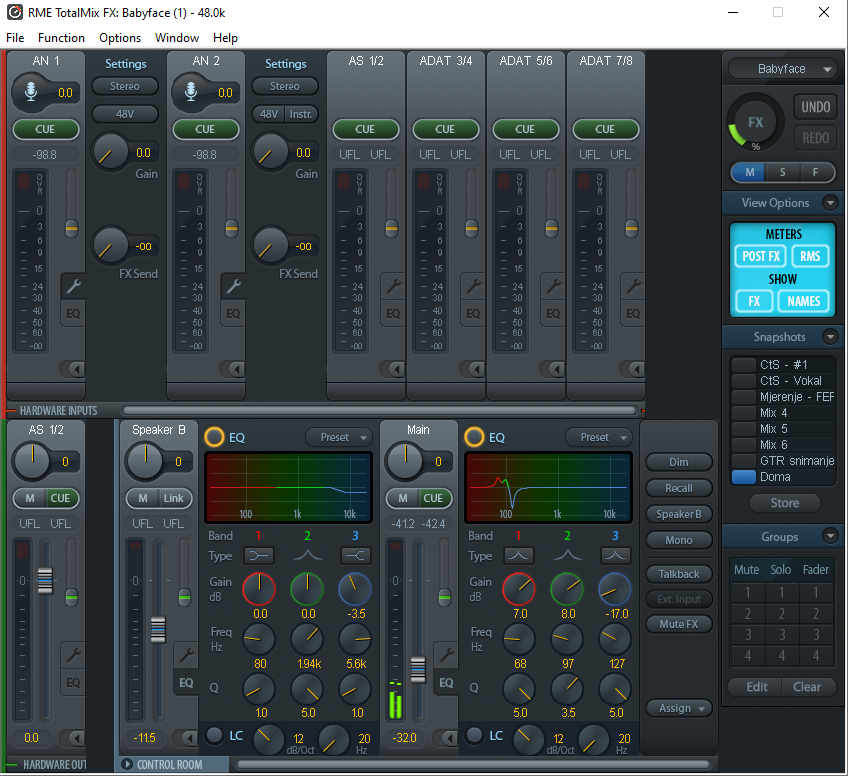Screen dimensions: 848x776
Task: Collapse AS 1/2 input channel arrow
Action: pos(392,369)
